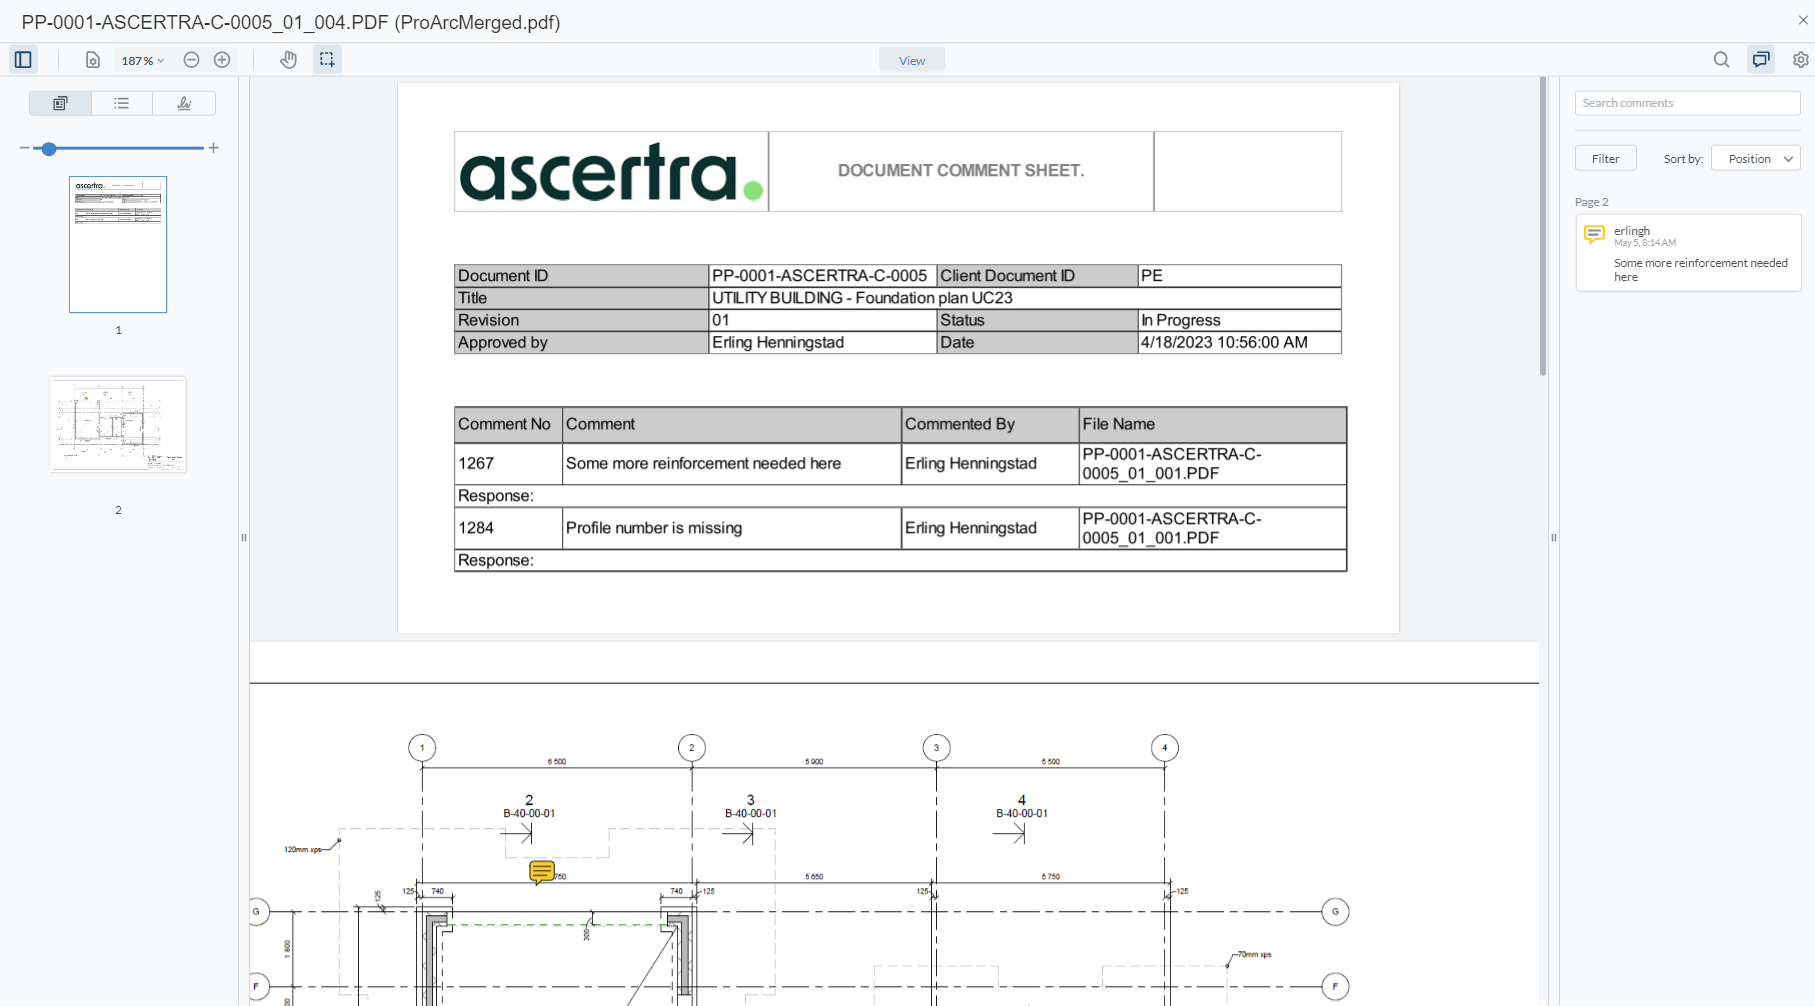The image size is (1815, 1006).
Task: Open erlingh's reinforcement comment
Action: (1687, 252)
